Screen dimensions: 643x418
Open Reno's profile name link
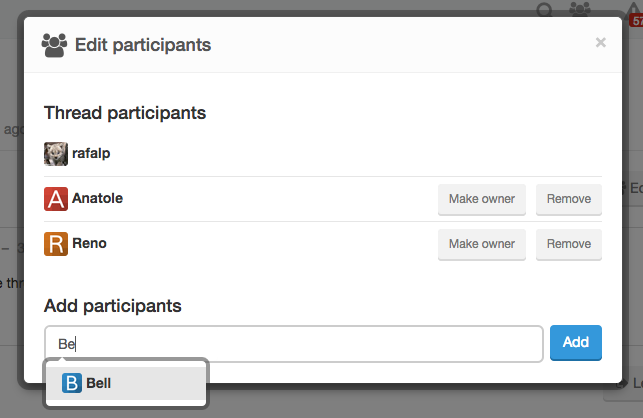(89, 244)
